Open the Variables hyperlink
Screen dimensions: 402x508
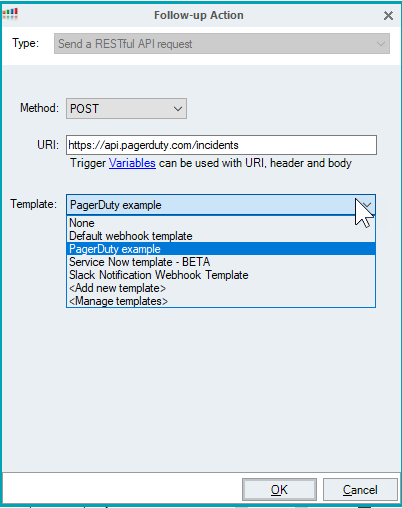point(132,163)
